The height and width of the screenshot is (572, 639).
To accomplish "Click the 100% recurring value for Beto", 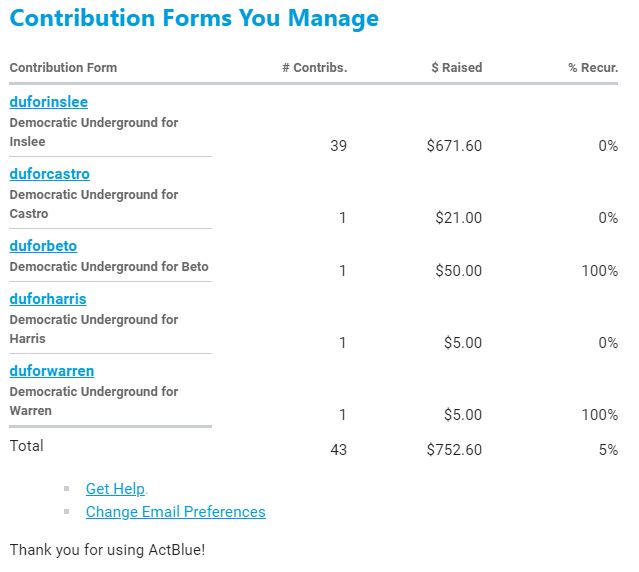I will [599, 271].
